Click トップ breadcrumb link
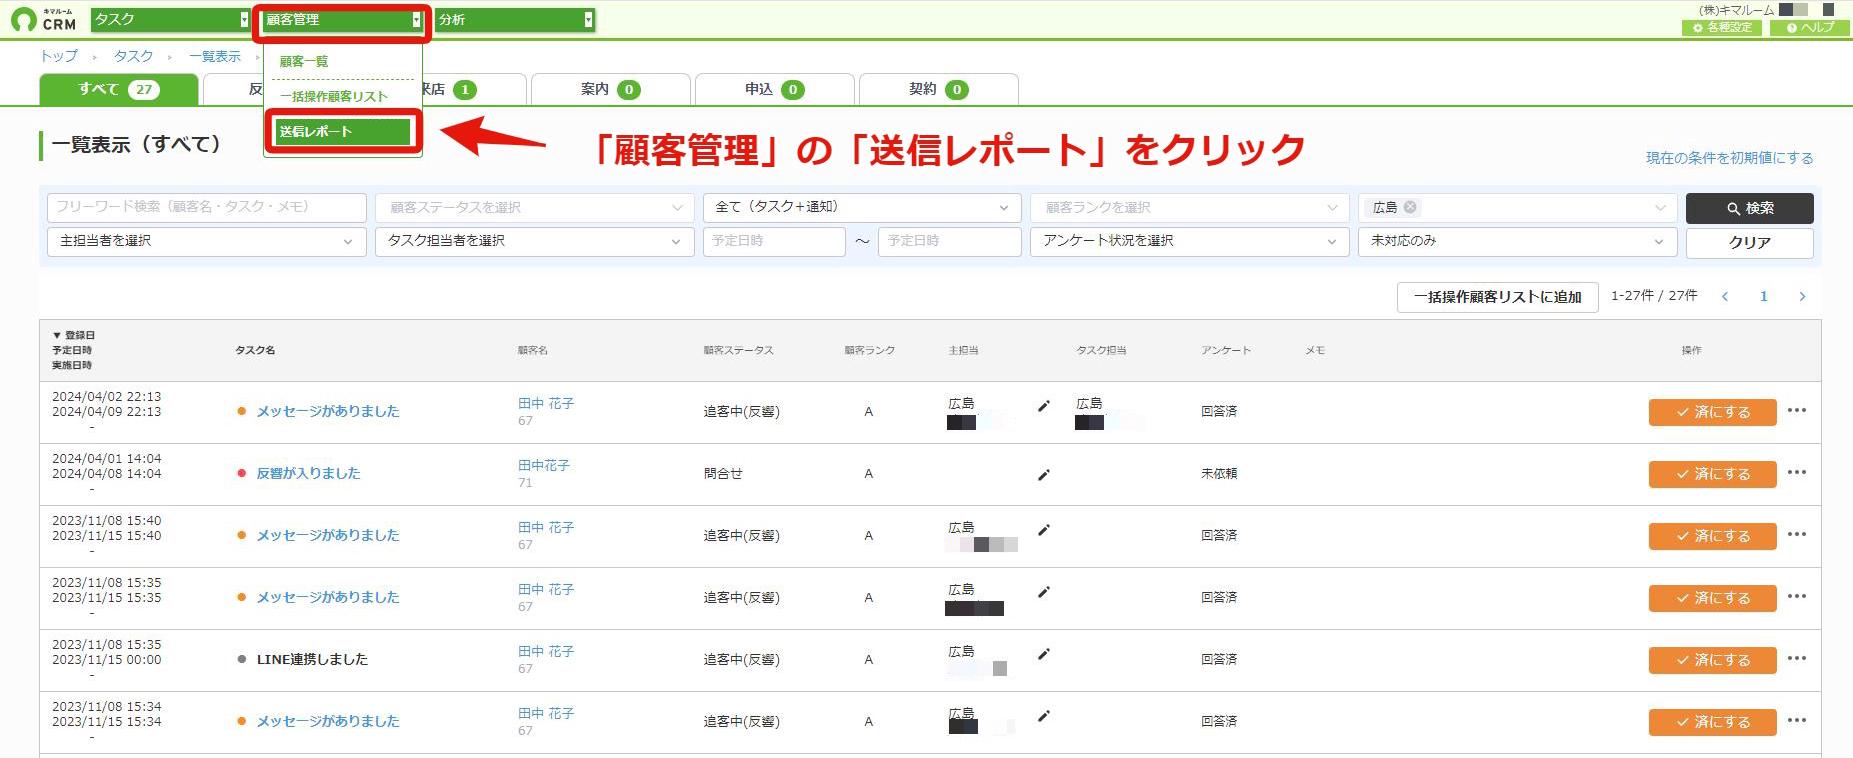 pyautogui.click(x=59, y=56)
